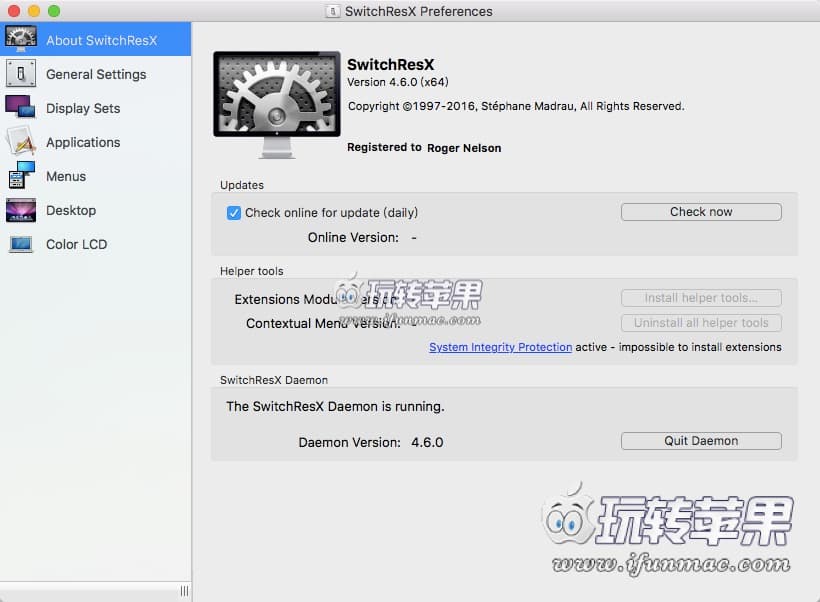Click the About SwitchResX gear icon

[21, 39]
